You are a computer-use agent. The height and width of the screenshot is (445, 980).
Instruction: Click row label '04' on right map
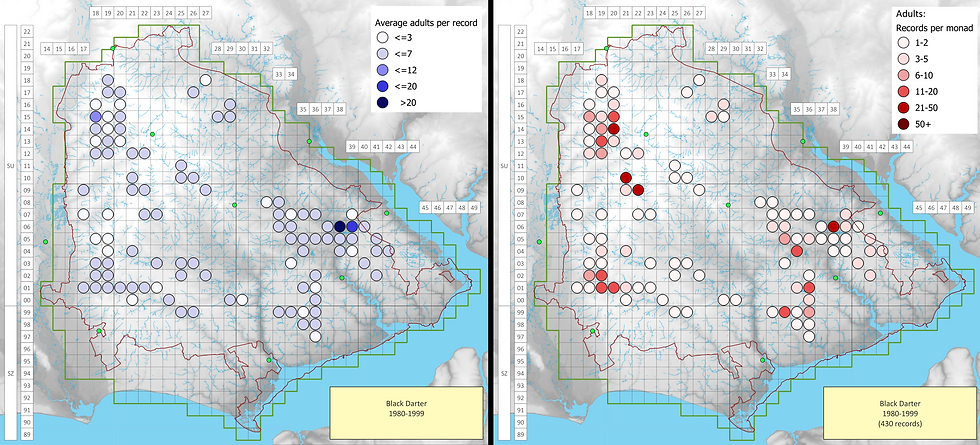click(x=521, y=251)
